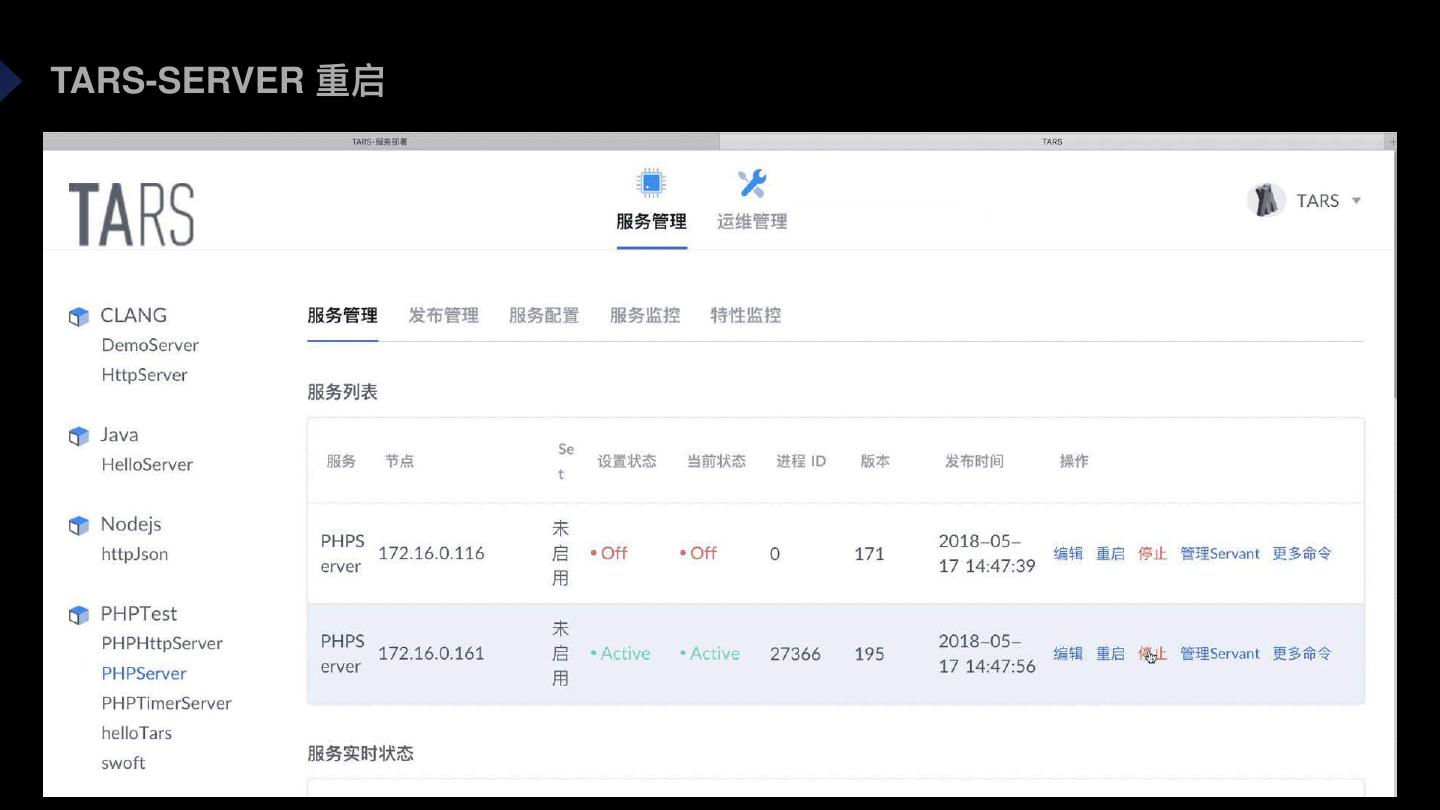
Task: Switch to the 发布管理 tab
Action: click(443, 316)
